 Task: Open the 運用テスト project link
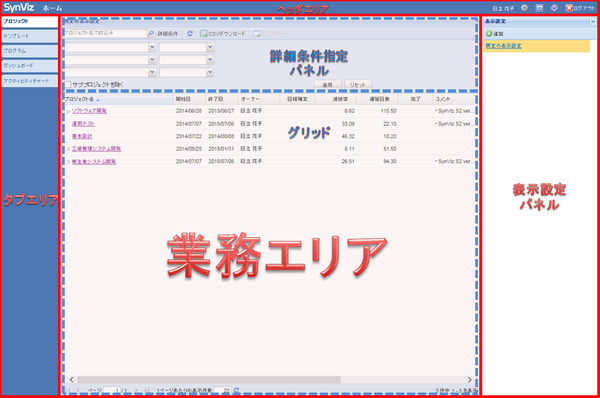pyautogui.click(x=83, y=124)
